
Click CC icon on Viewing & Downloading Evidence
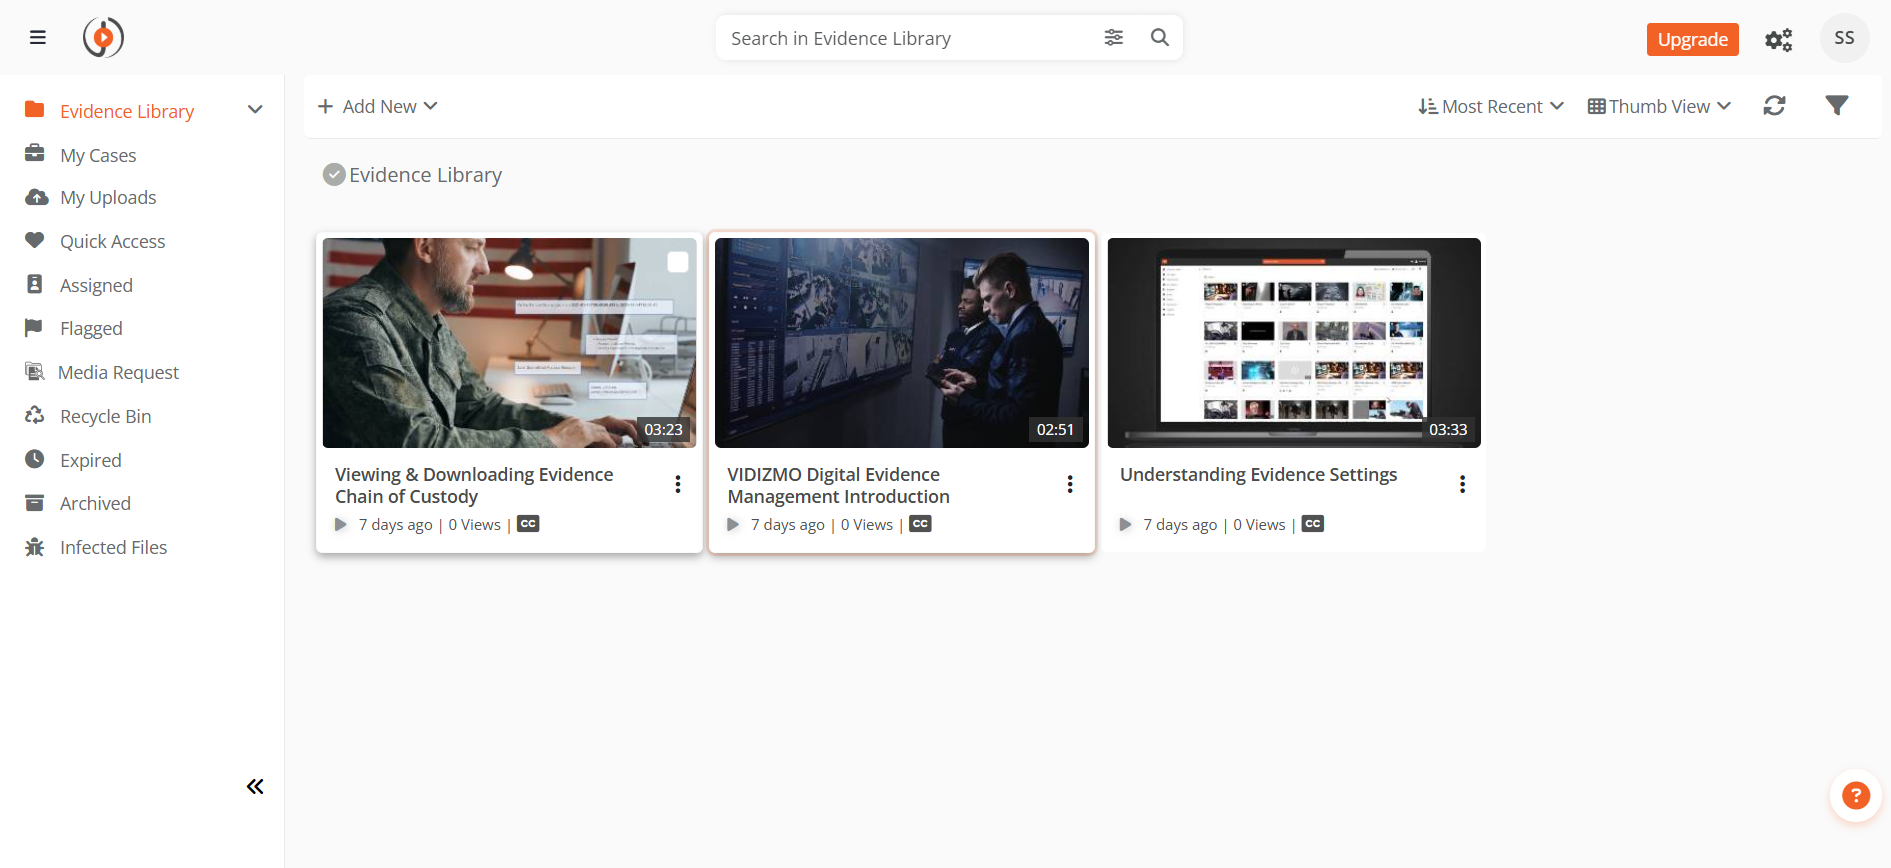tap(528, 524)
